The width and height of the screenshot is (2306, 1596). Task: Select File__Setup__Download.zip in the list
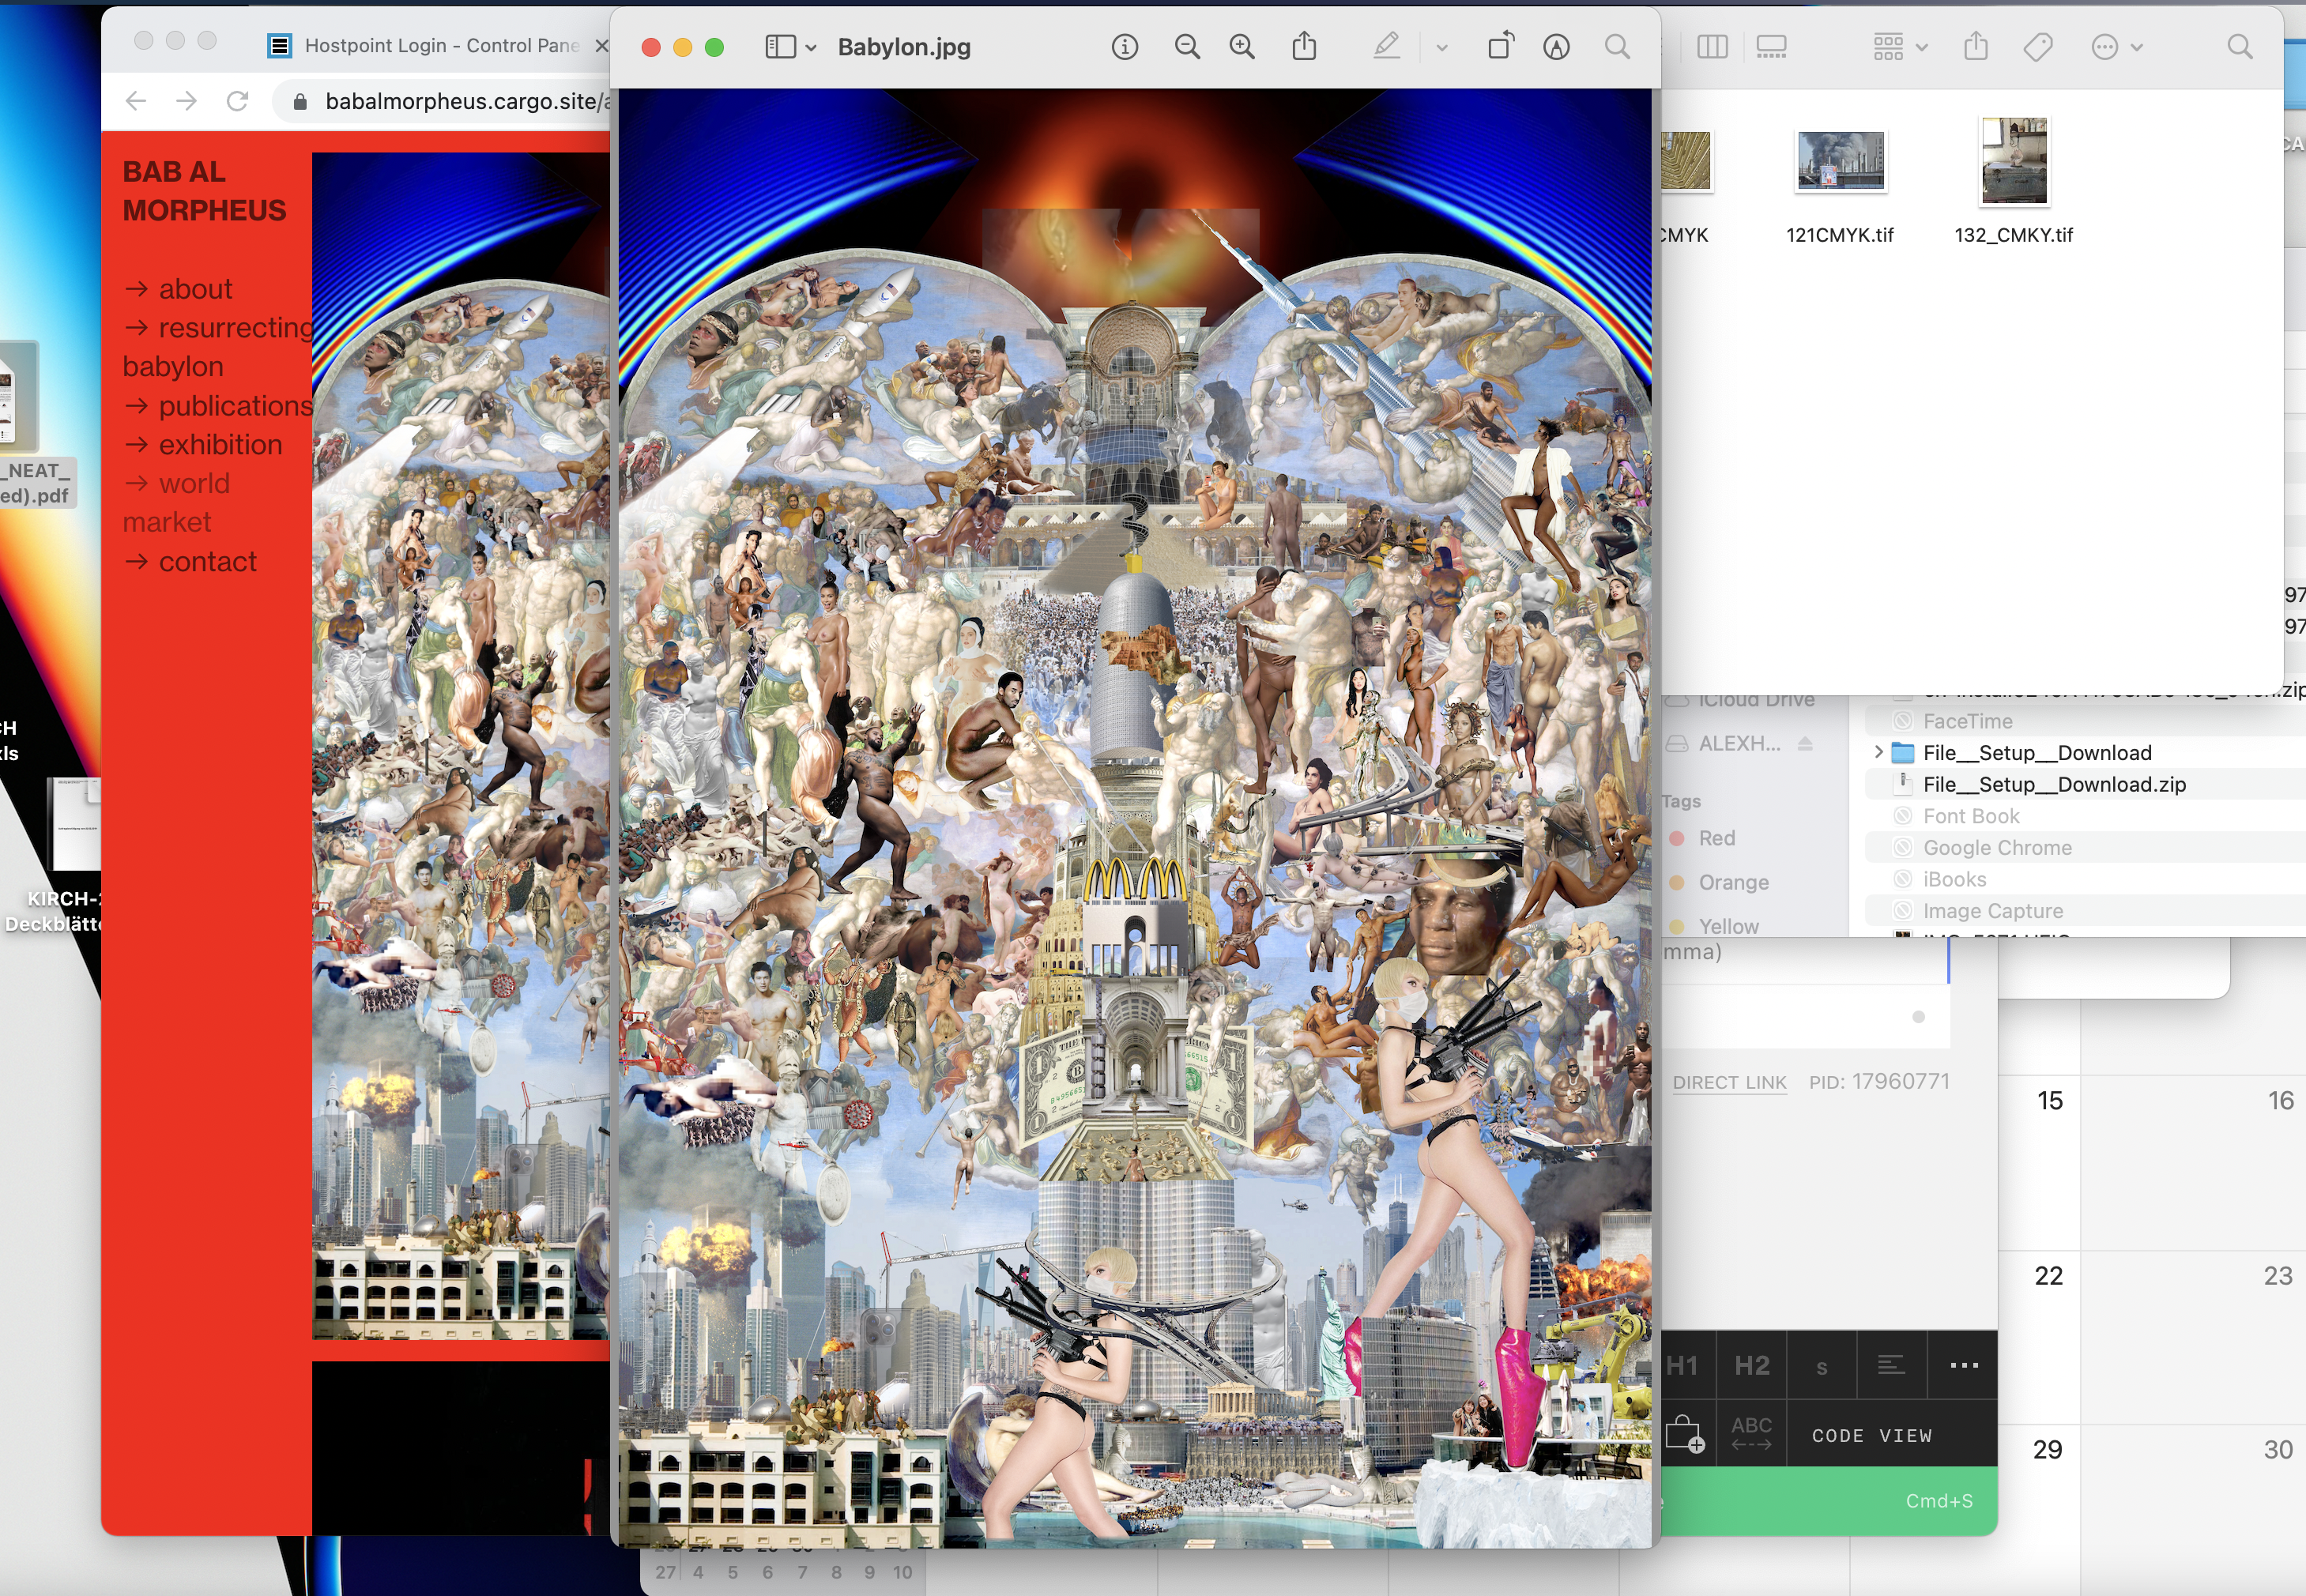2053,784
